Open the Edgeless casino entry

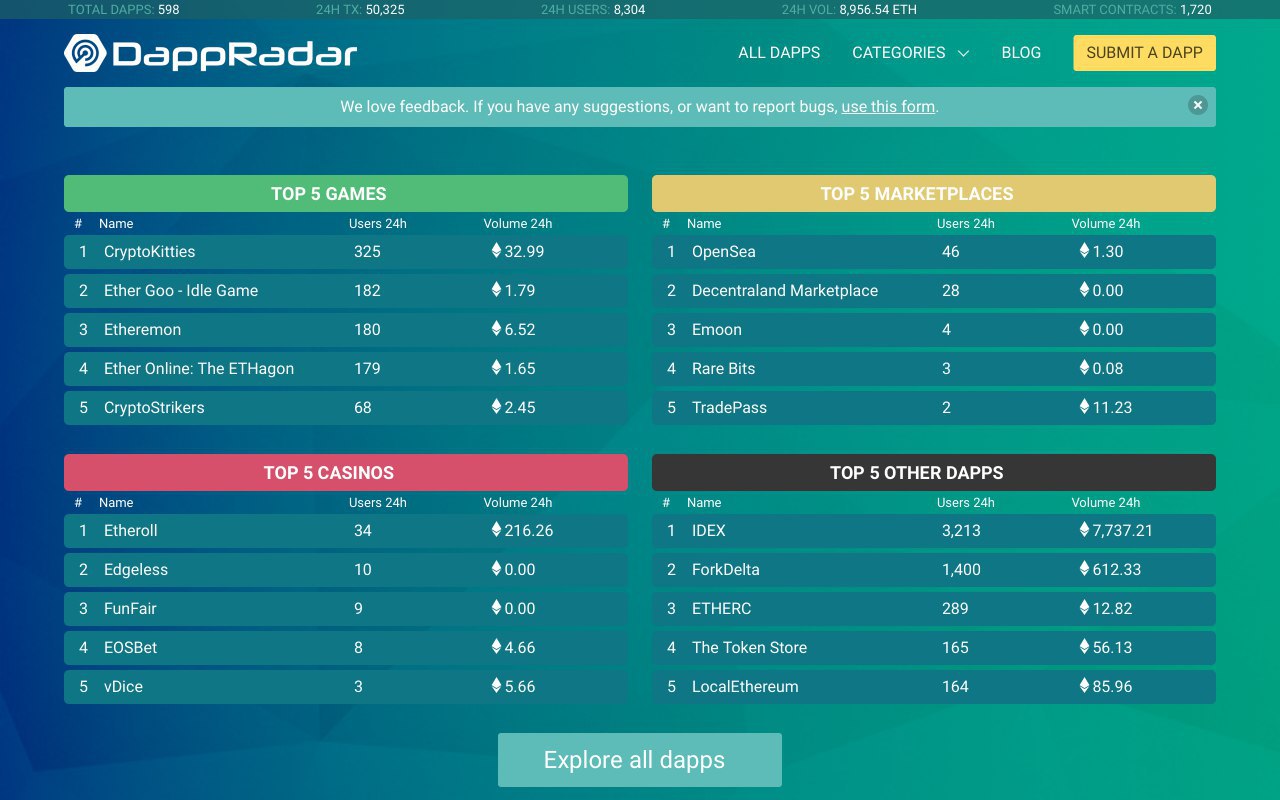pos(136,570)
